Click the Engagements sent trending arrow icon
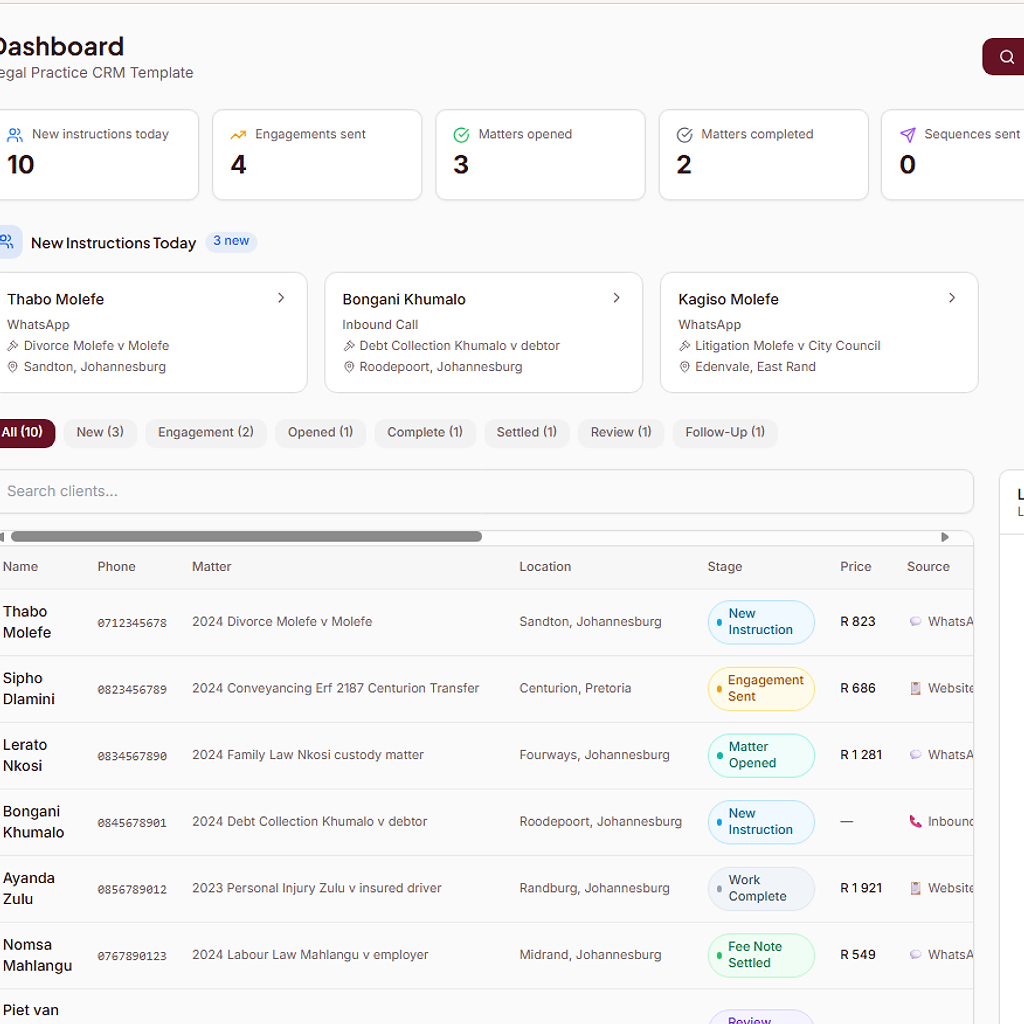 point(238,135)
